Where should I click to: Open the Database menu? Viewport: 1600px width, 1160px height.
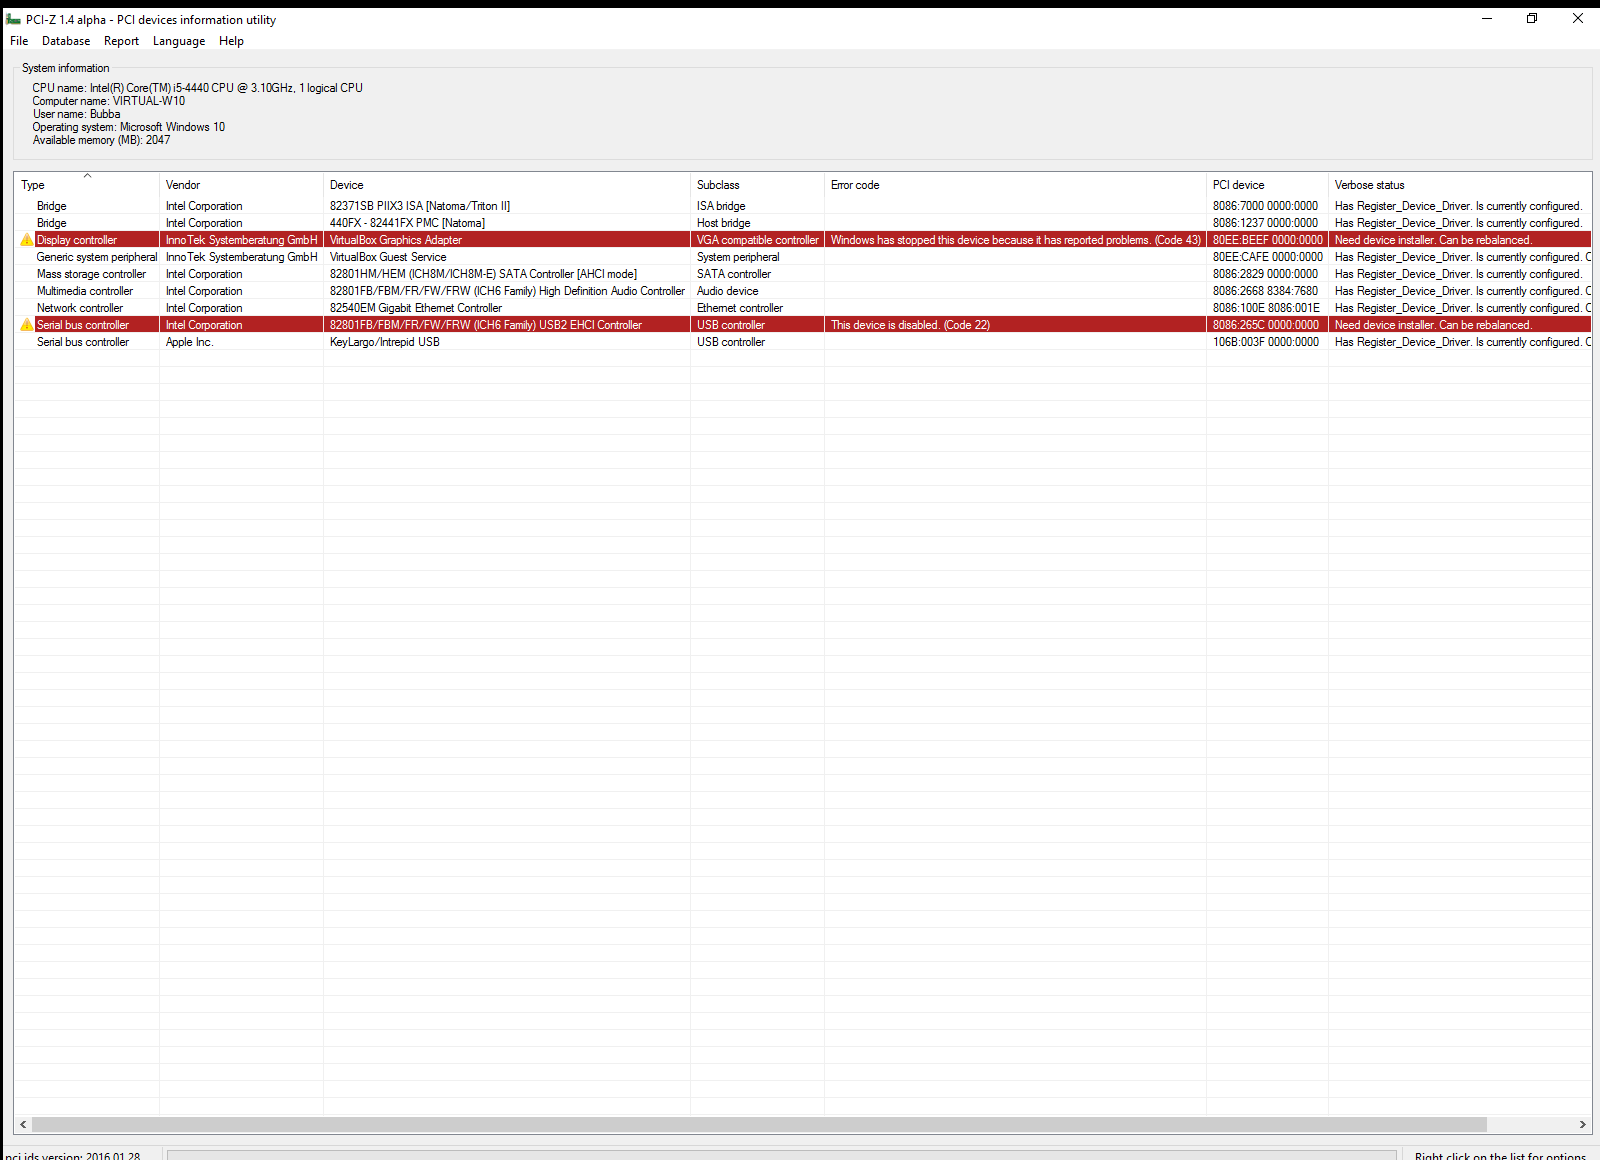pos(66,41)
